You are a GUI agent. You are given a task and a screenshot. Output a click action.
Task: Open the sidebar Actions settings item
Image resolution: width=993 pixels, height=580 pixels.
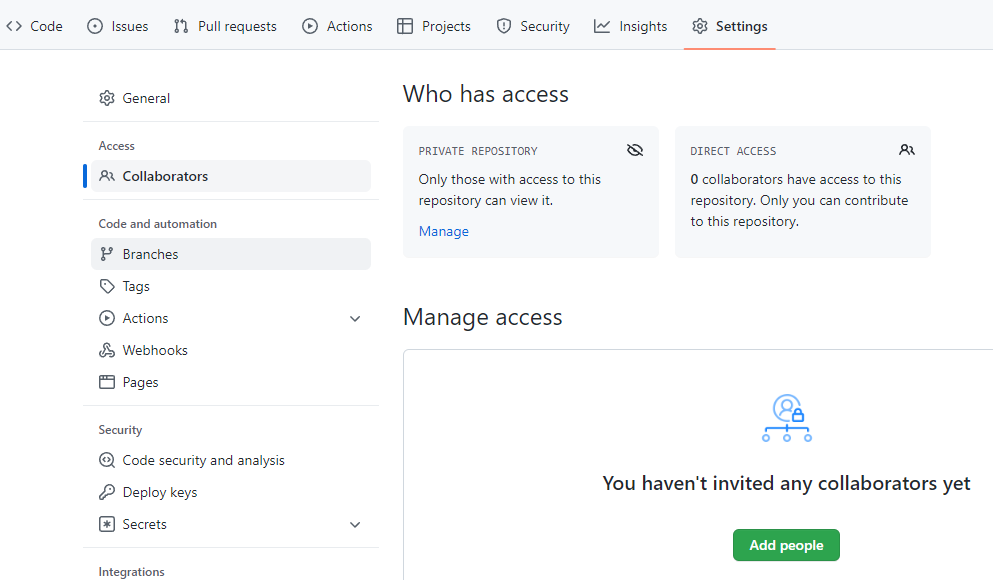(231, 318)
